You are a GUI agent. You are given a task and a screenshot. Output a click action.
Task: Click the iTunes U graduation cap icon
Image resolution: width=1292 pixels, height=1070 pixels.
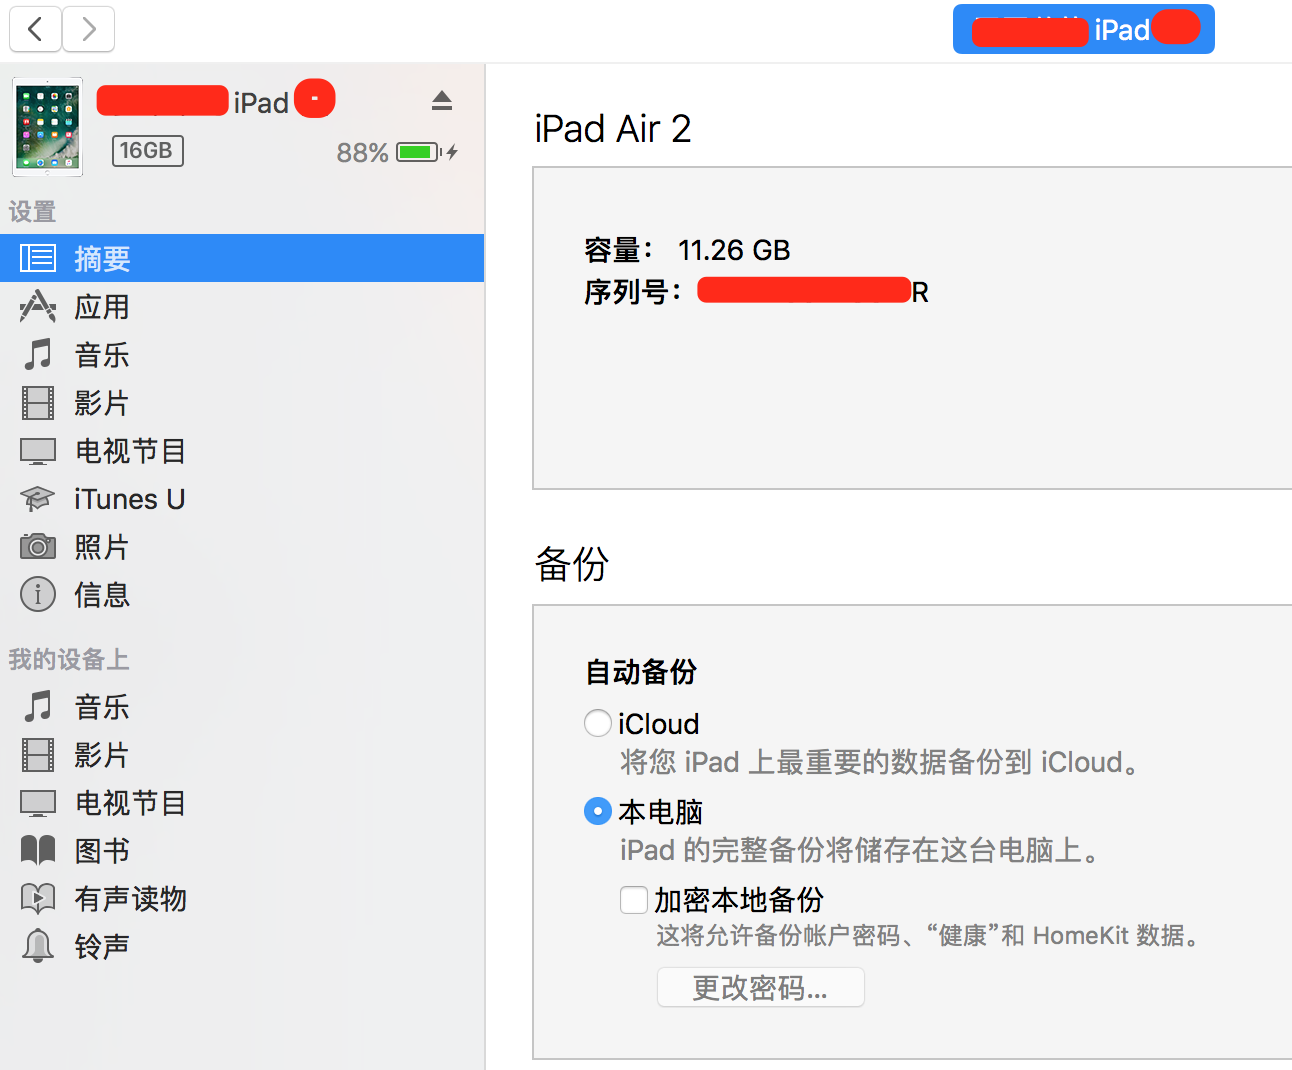point(38,498)
